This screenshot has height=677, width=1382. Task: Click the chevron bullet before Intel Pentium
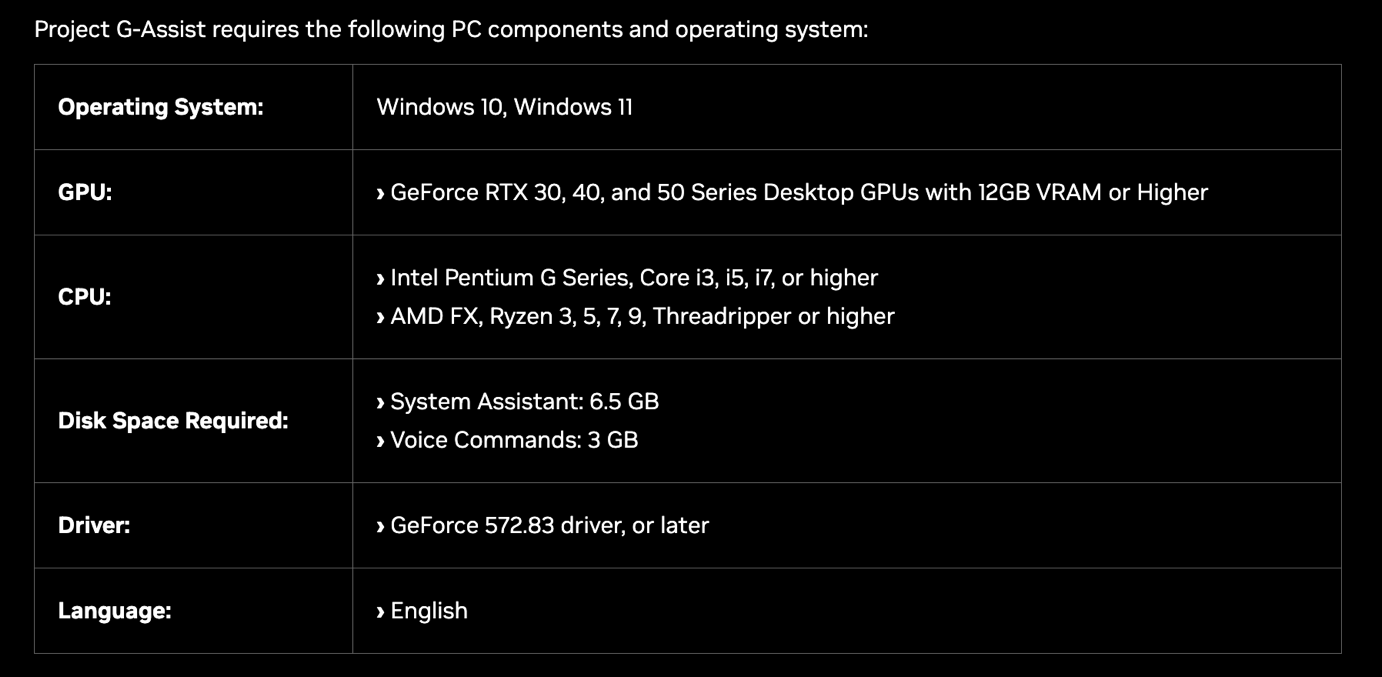click(x=380, y=278)
